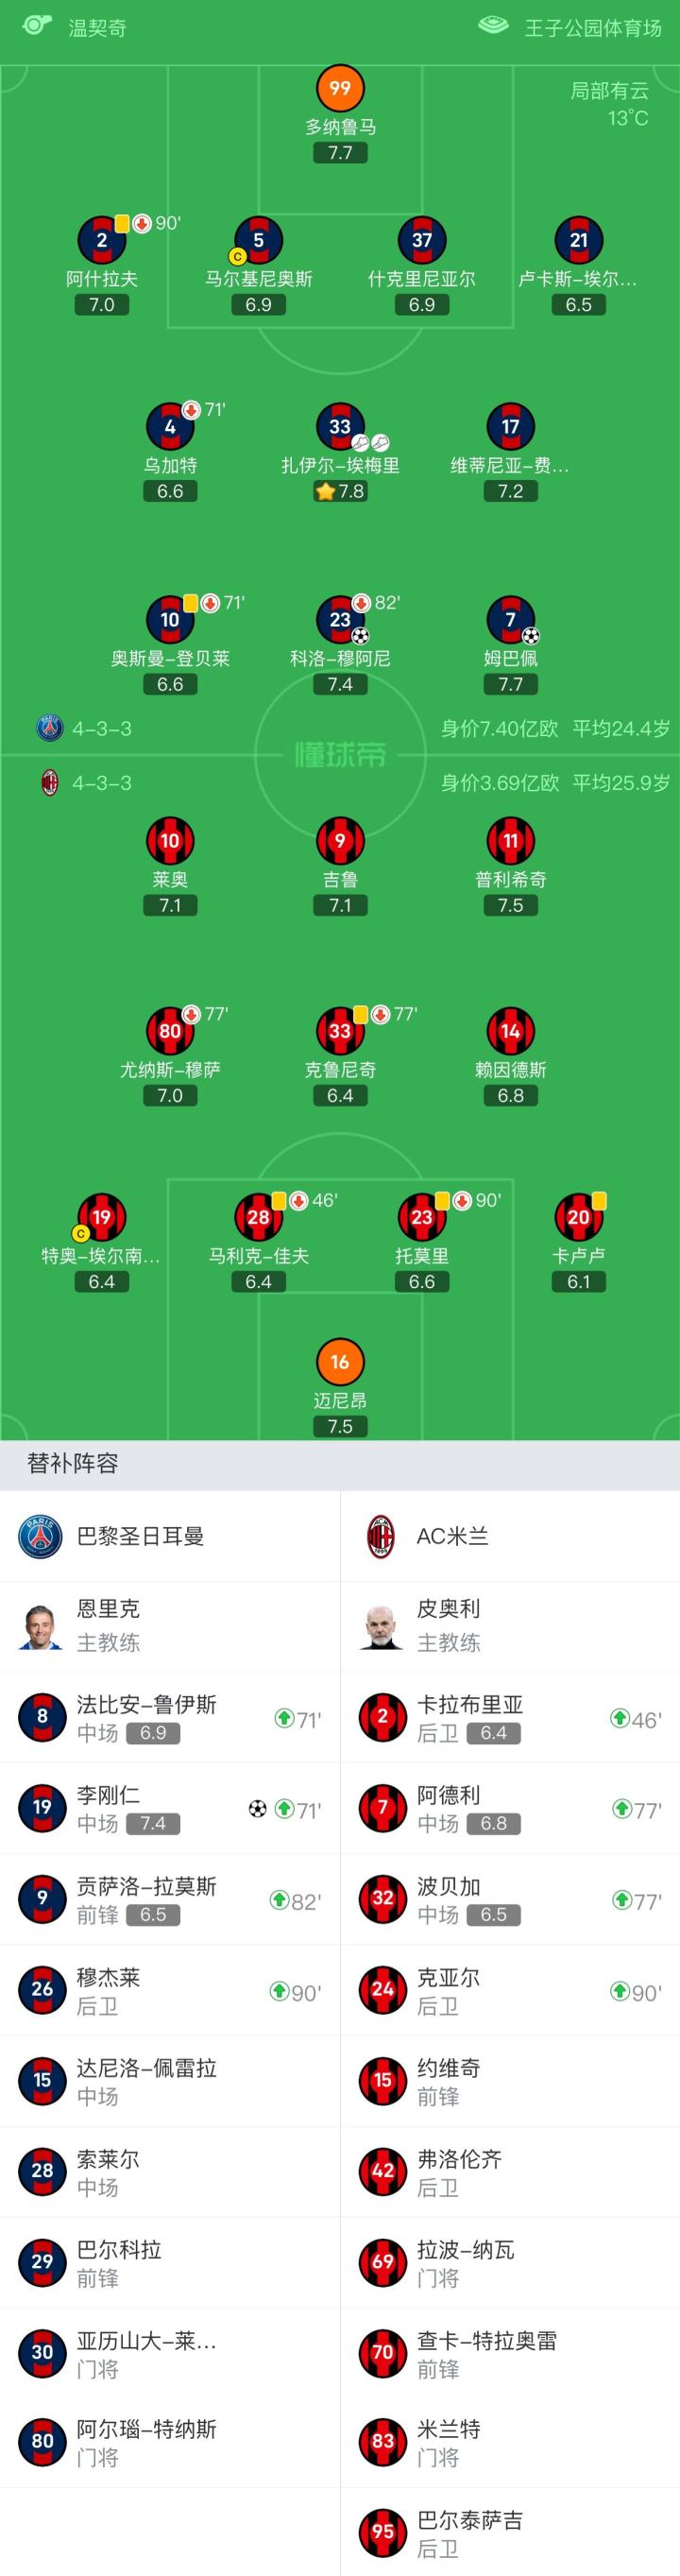The image size is (680, 2576).
Task: Tap Milan goalkeeper Maignan number 16
Action: point(340,1362)
